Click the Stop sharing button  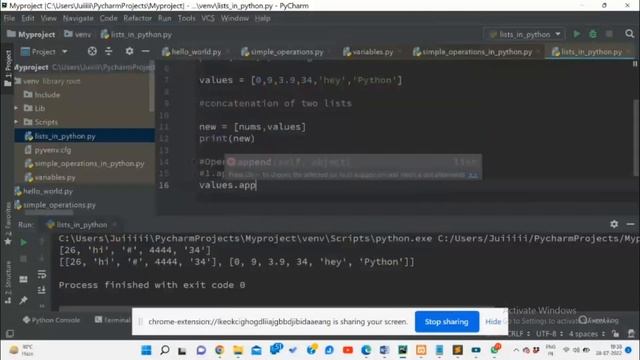coord(447,322)
